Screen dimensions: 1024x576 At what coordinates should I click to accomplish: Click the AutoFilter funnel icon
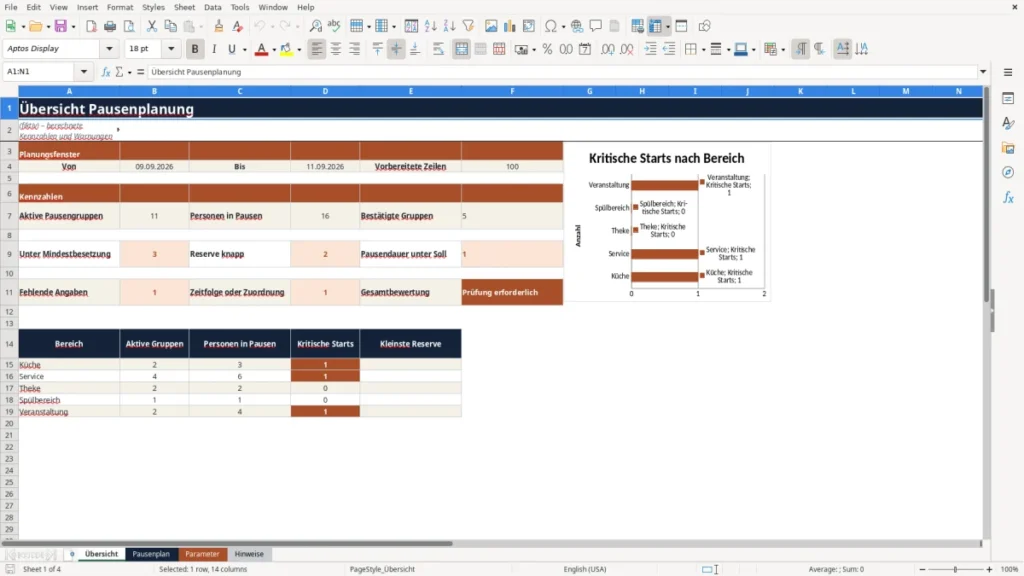coord(468,26)
